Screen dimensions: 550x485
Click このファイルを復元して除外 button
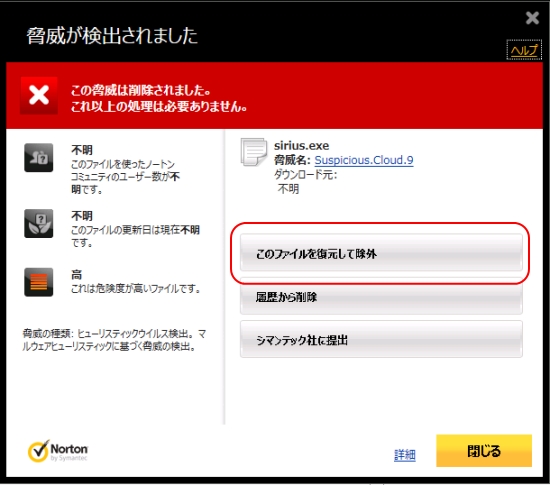(x=381, y=253)
